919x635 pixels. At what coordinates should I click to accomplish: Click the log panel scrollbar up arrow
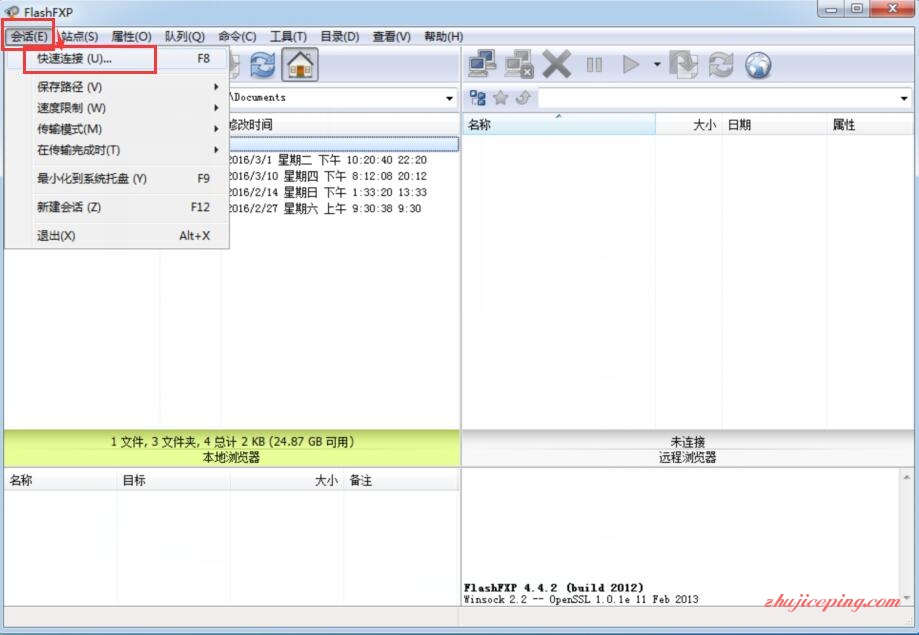907,478
